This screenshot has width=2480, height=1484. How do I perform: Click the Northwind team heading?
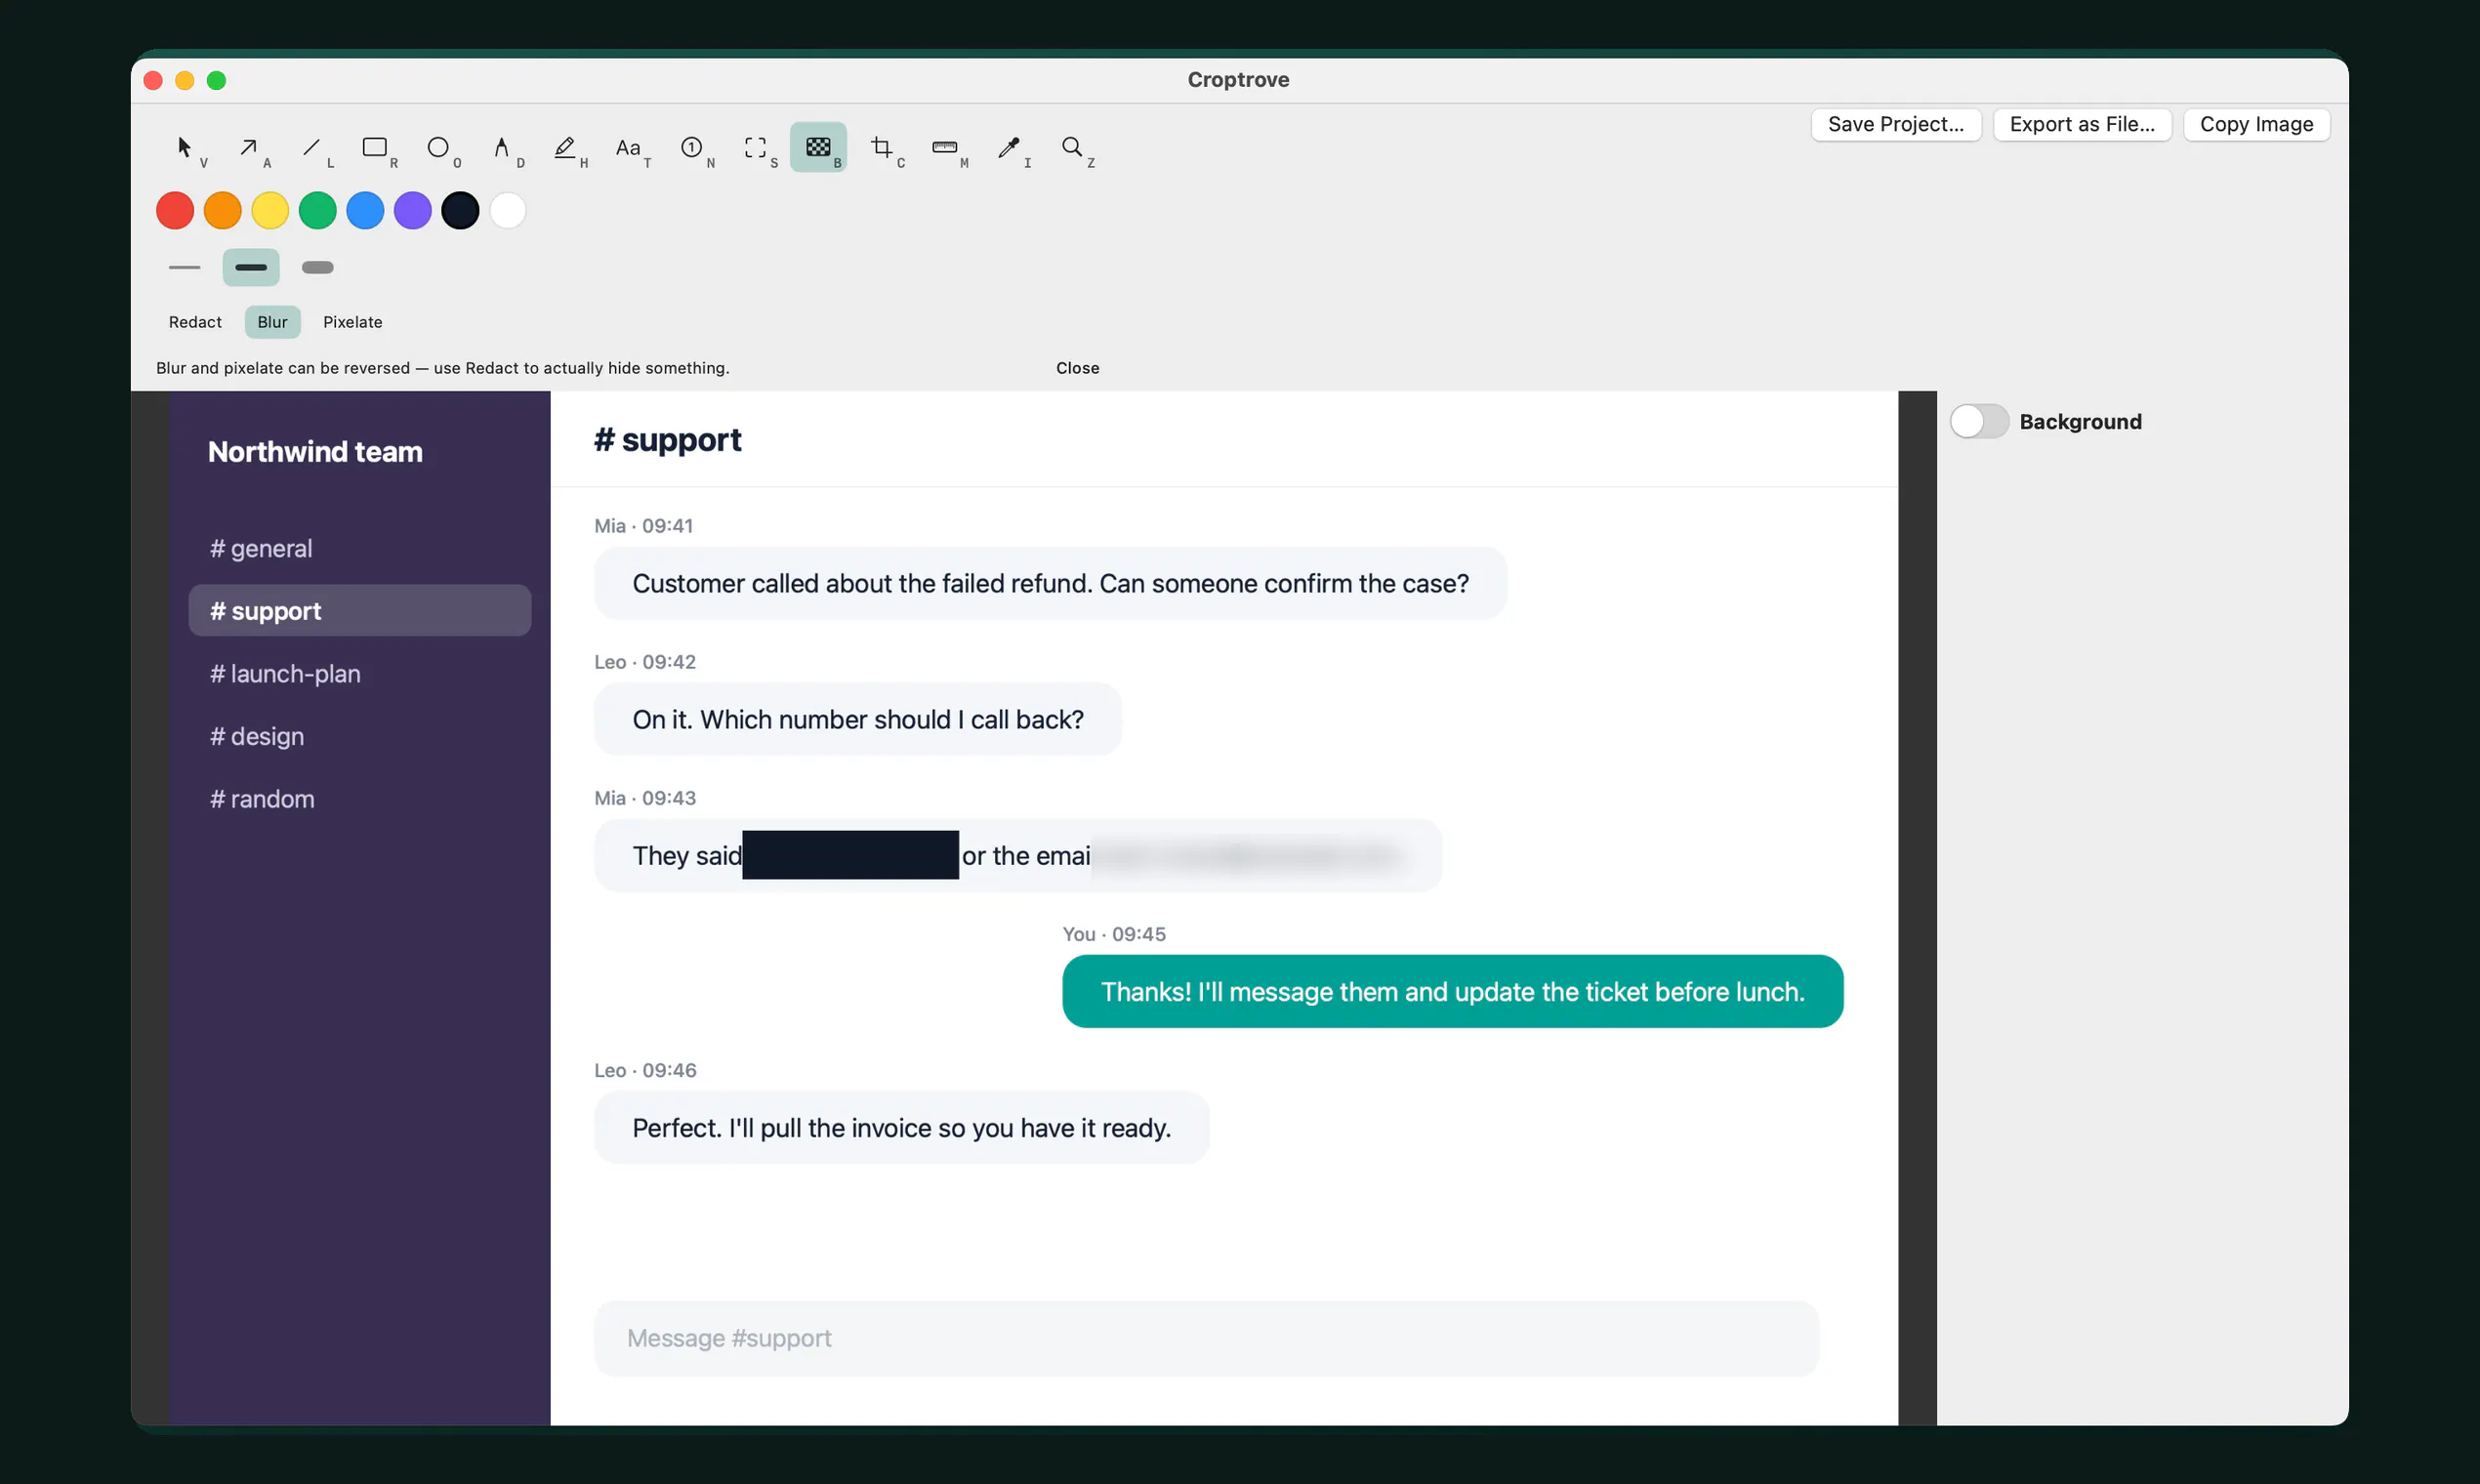pyautogui.click(x=315, y=452)
